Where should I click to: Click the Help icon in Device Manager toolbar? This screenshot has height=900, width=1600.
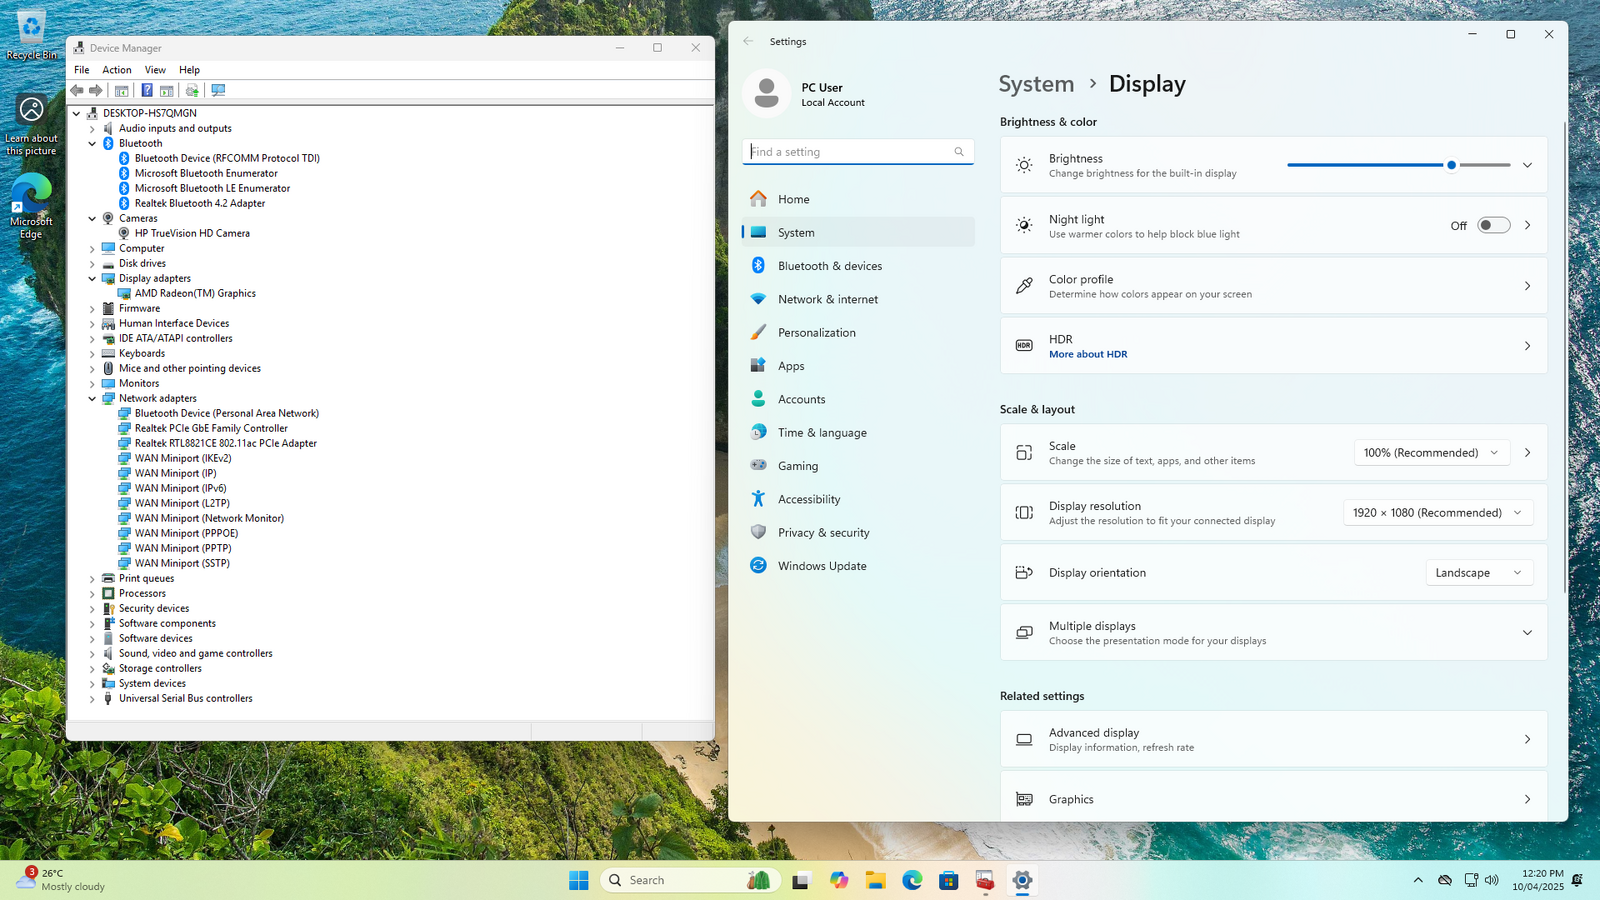pyautogui.click(x=147, y=90)
